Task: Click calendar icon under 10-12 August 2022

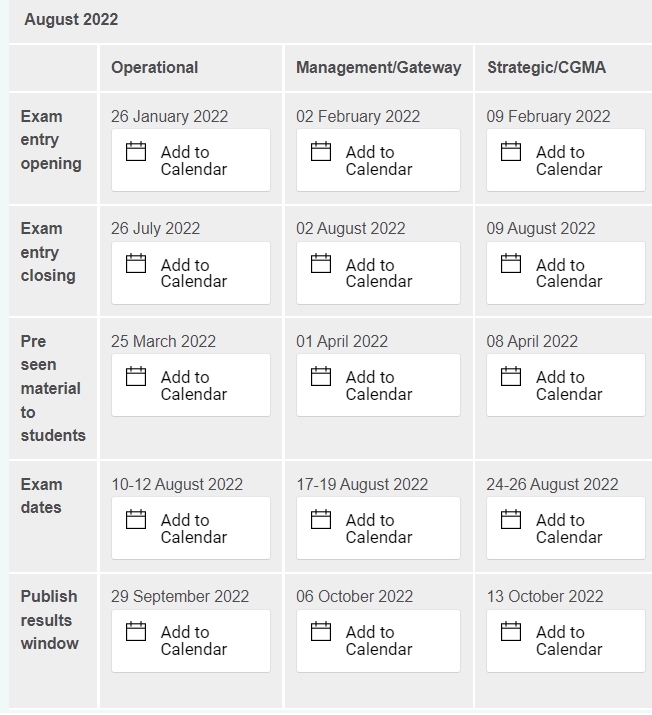Action: click(136, 520)
